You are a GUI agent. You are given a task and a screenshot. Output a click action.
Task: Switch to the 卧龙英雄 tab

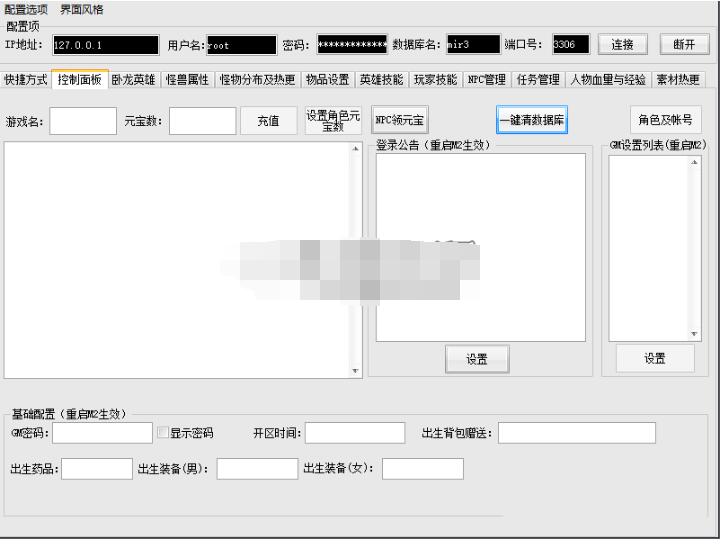point(133,80)
